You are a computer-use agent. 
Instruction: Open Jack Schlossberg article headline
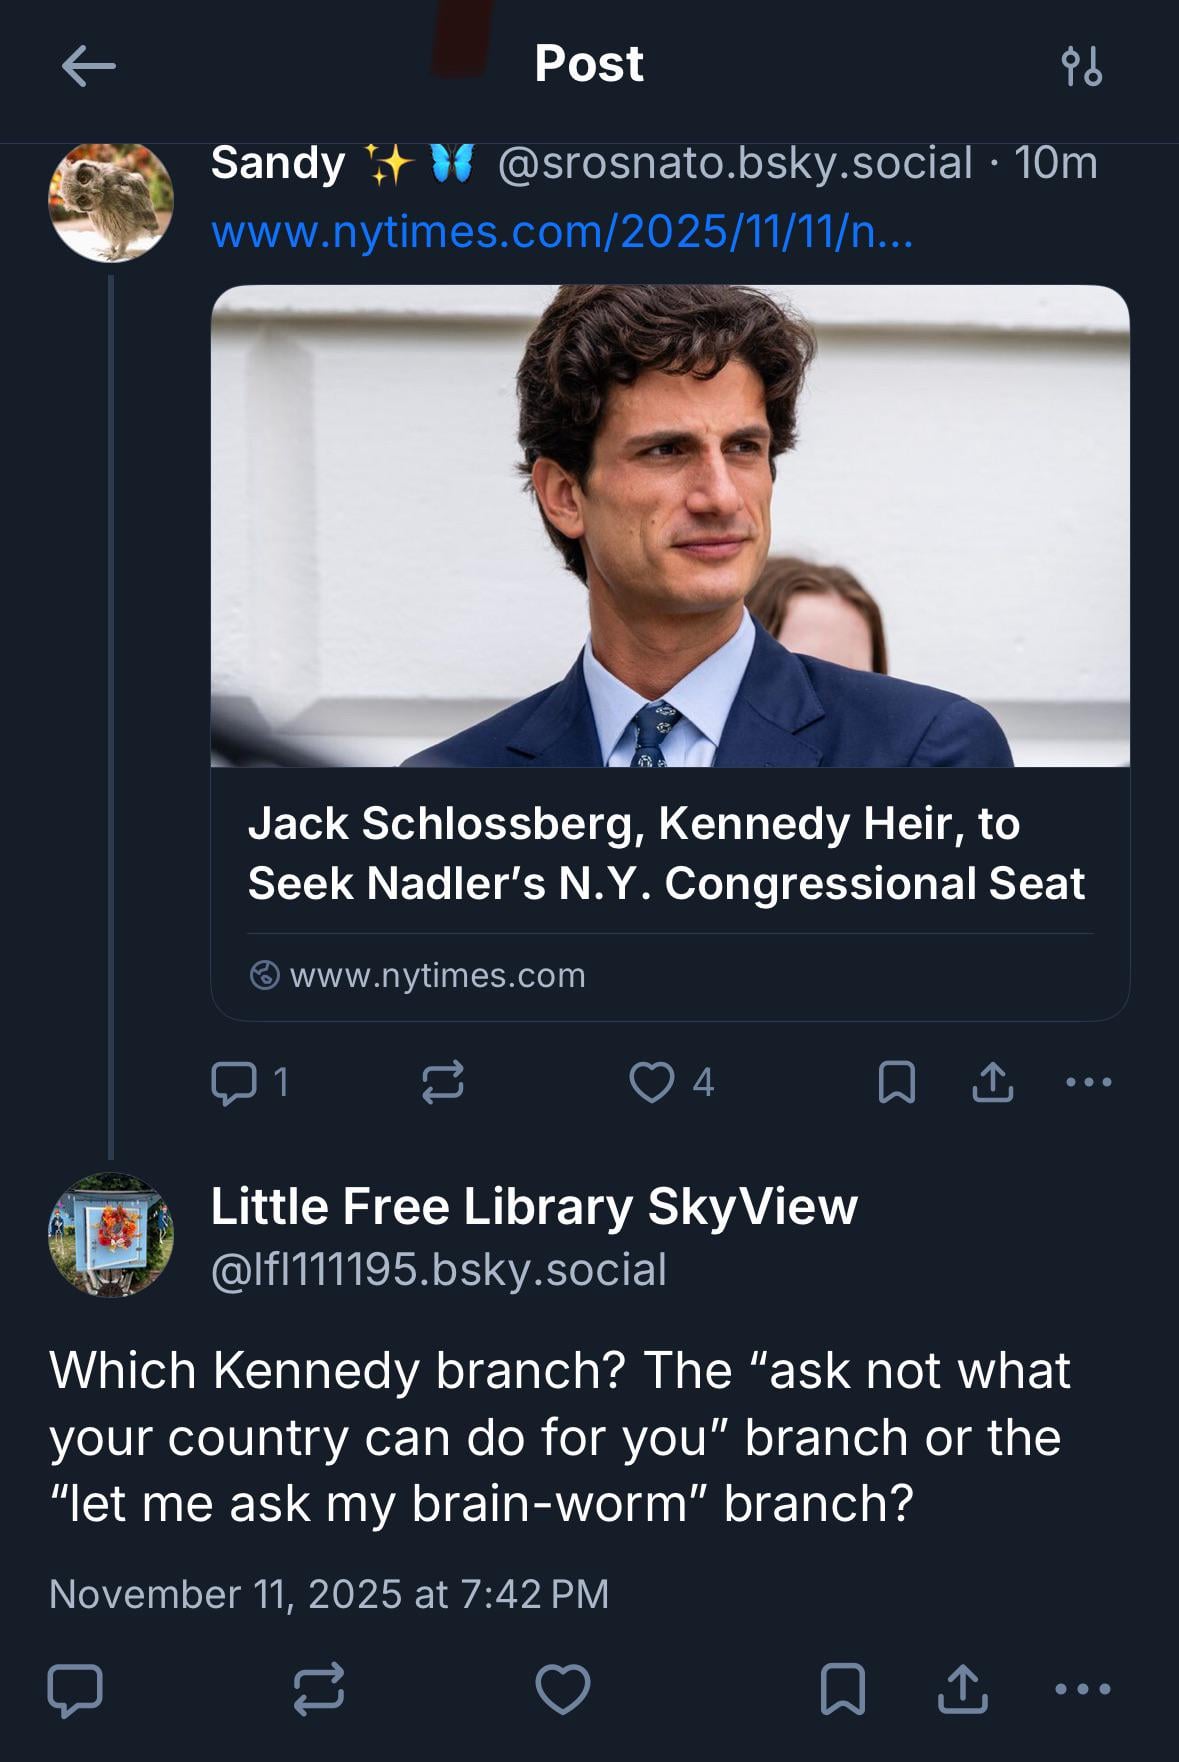[x=666, y=853]
